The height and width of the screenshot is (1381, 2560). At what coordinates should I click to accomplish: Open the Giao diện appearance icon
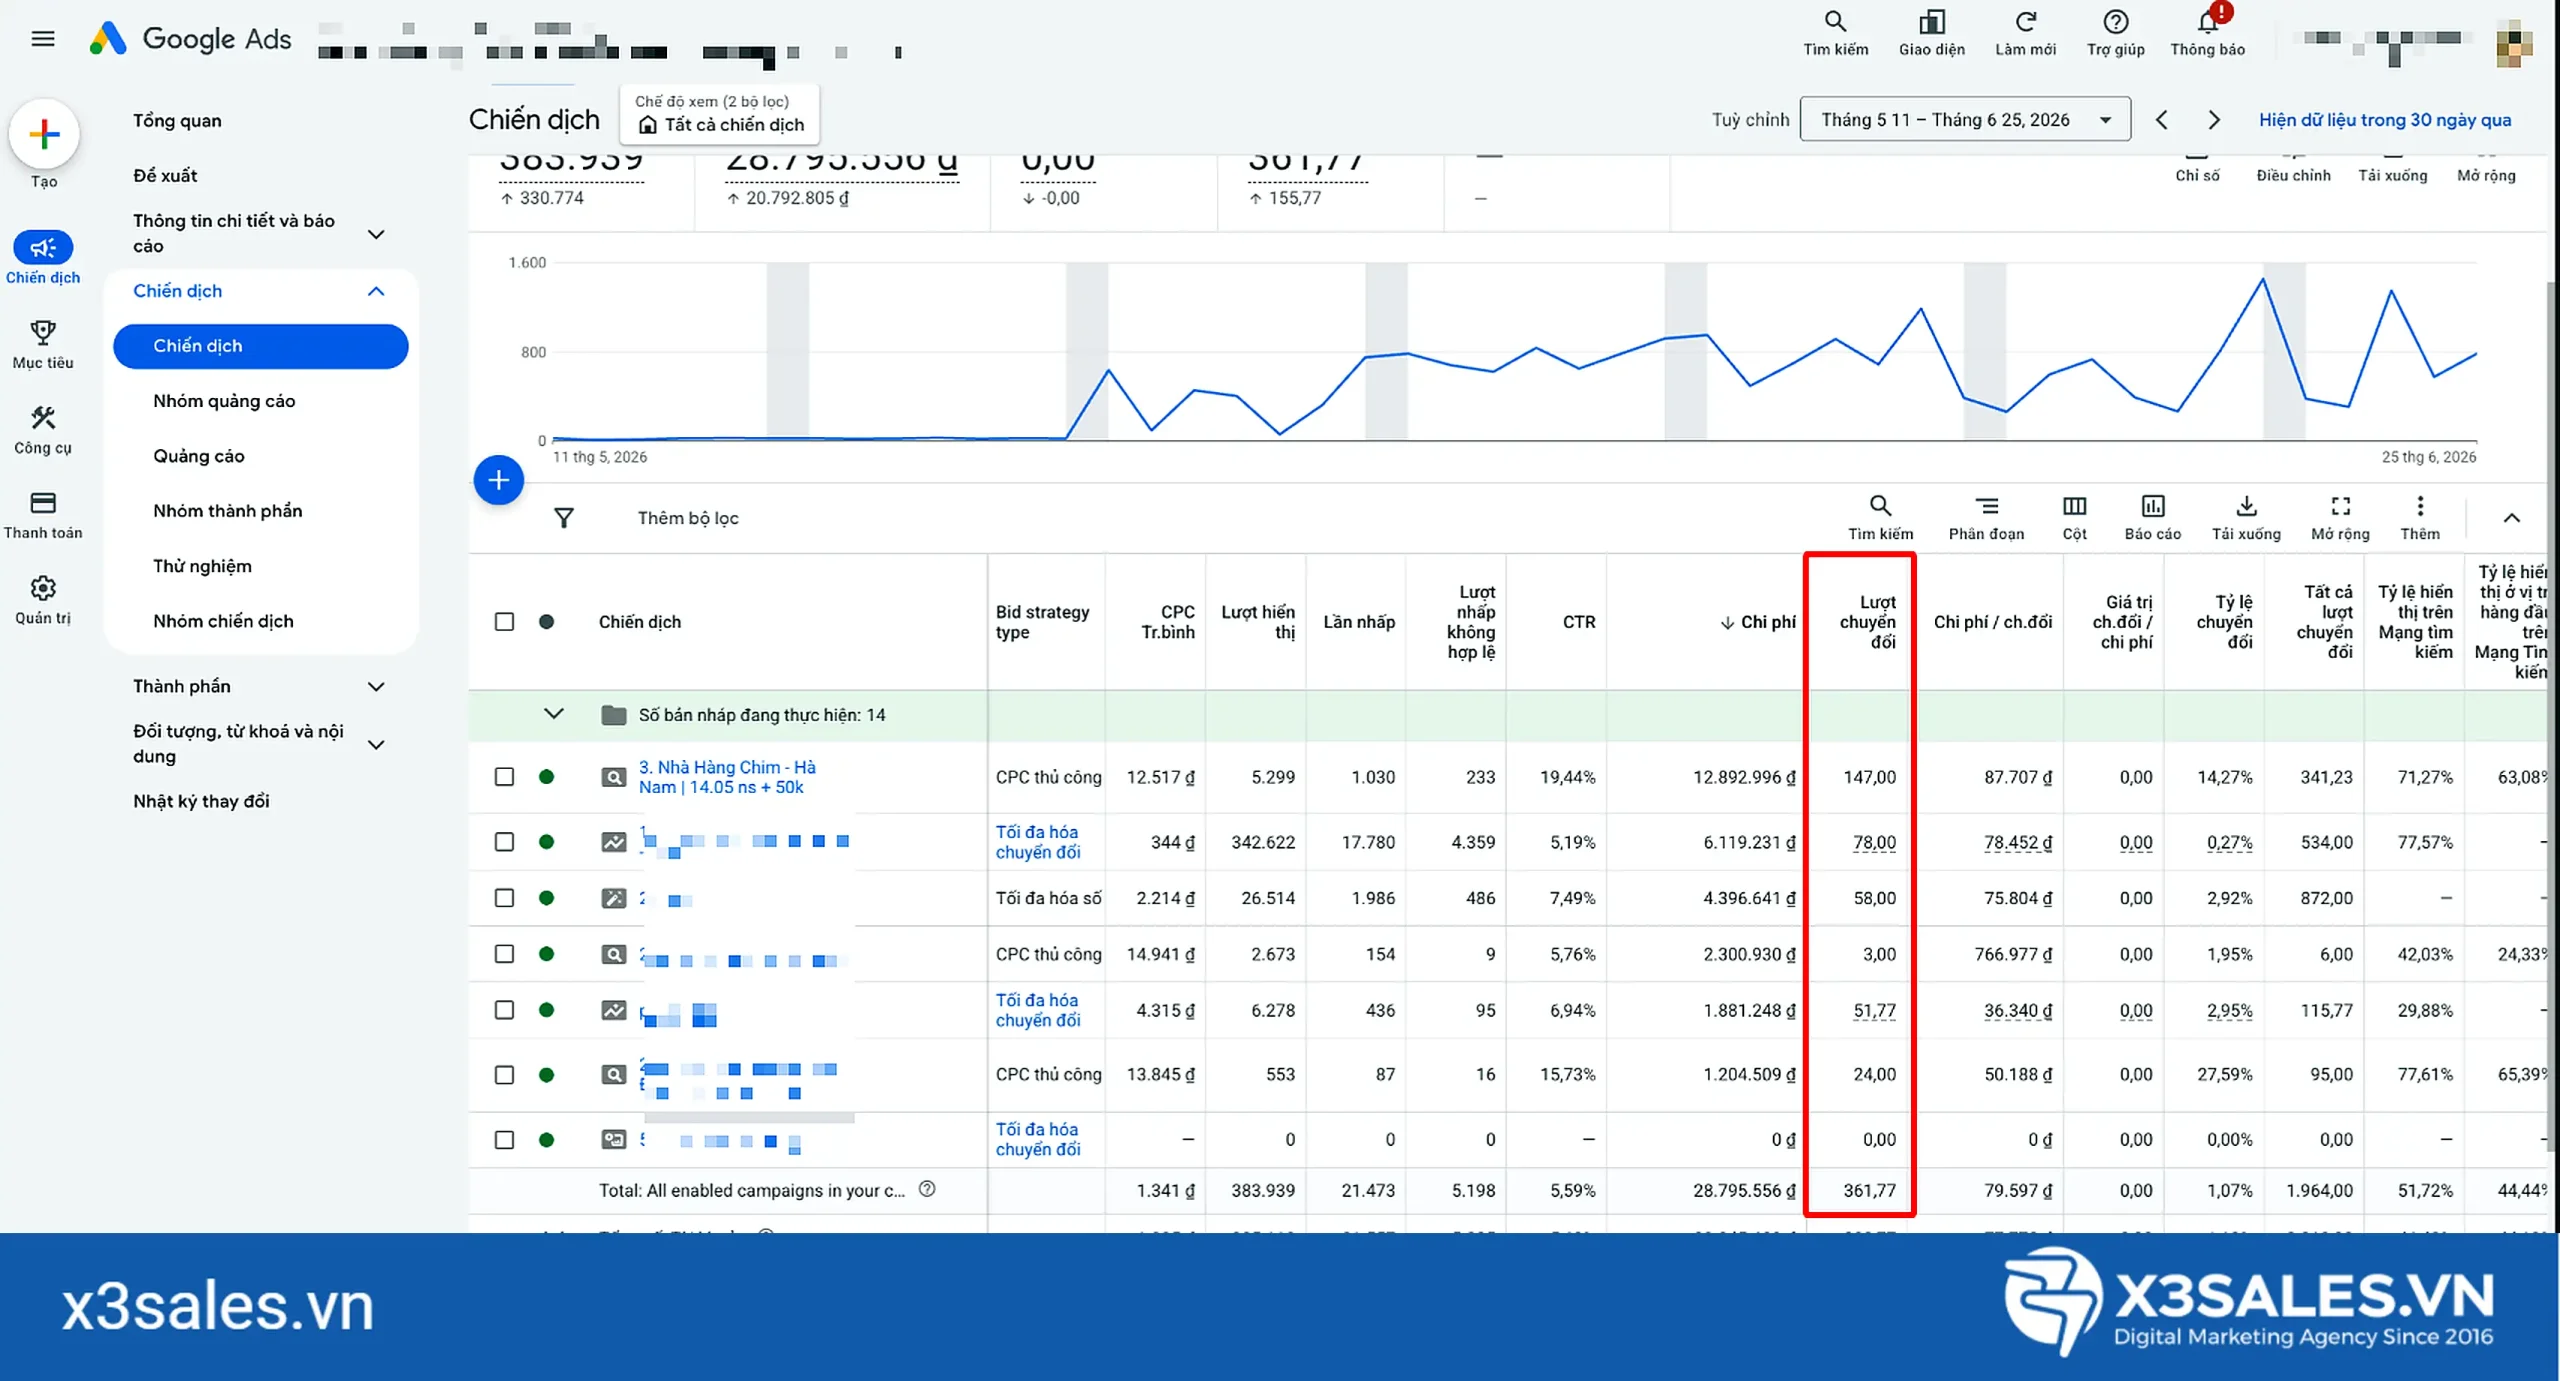[1931, 33]
